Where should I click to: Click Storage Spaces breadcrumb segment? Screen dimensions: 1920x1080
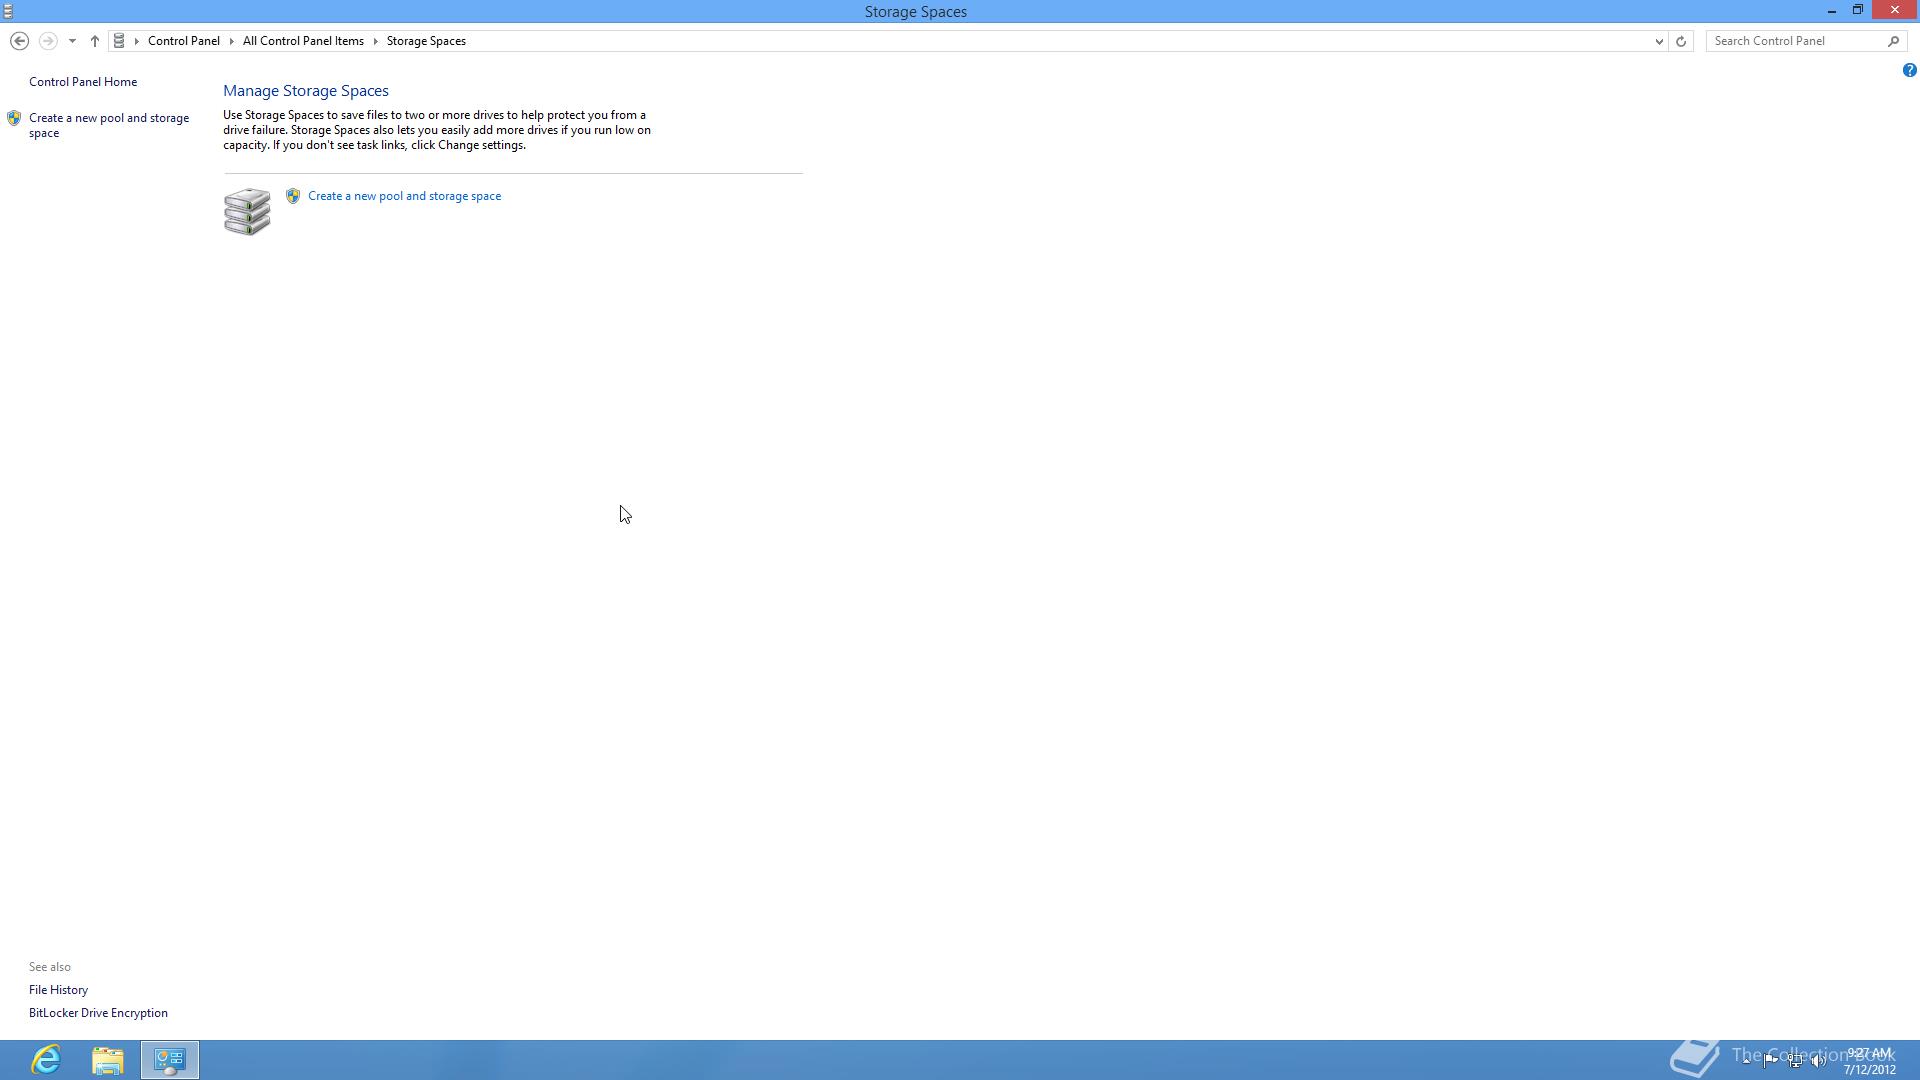pos(426,41)
